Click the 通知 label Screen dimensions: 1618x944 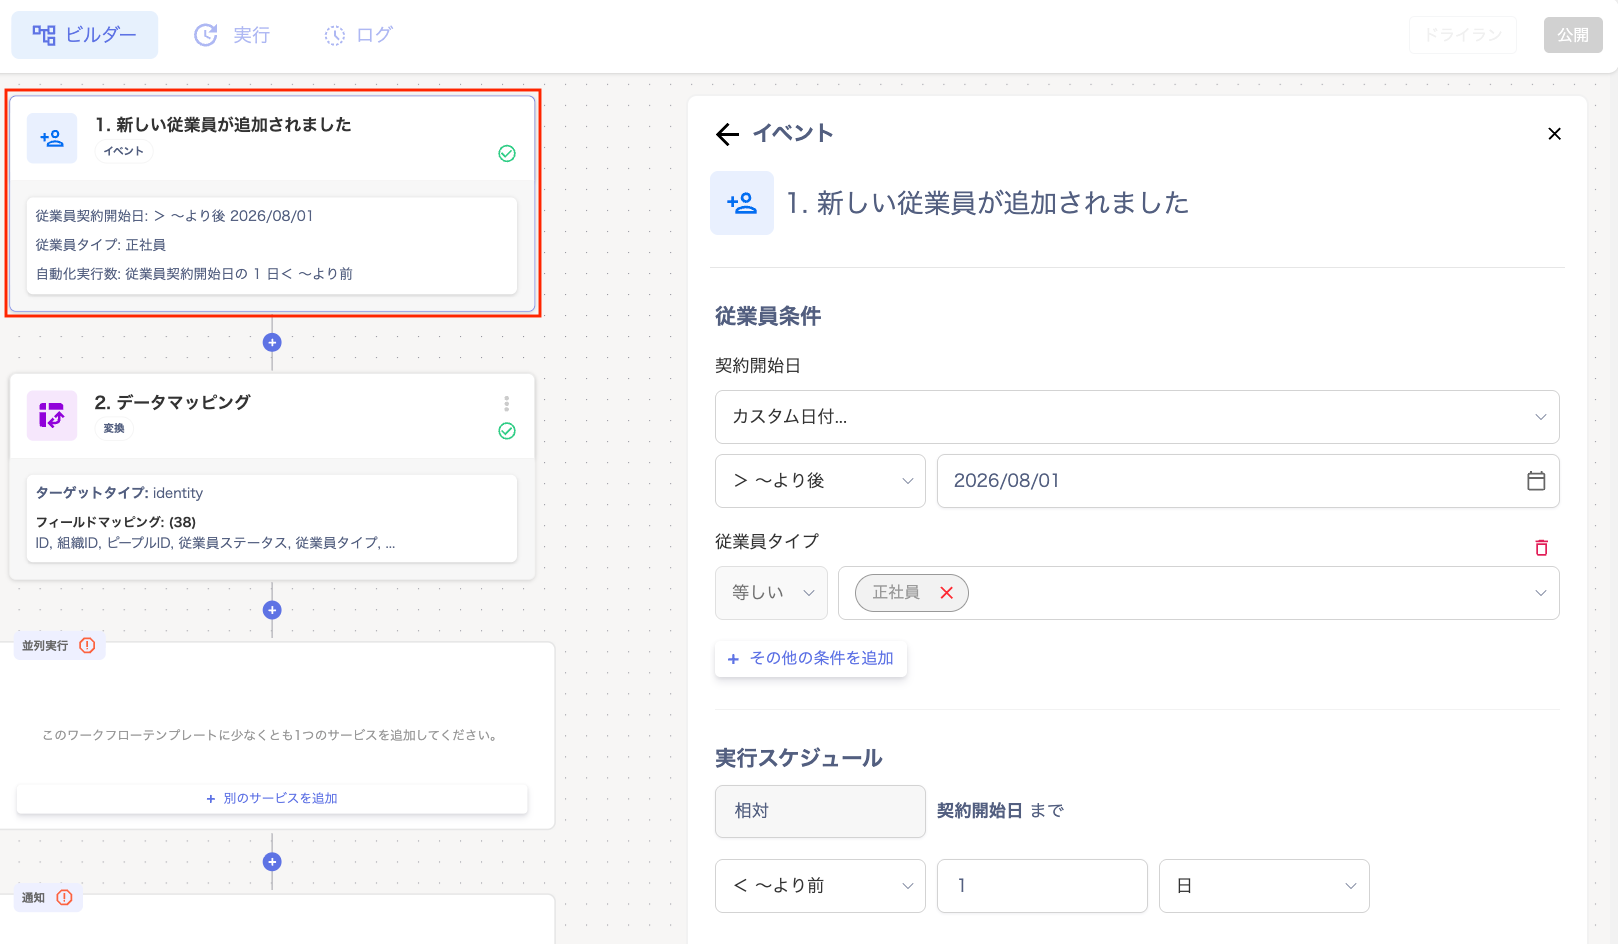coord(33,898)
